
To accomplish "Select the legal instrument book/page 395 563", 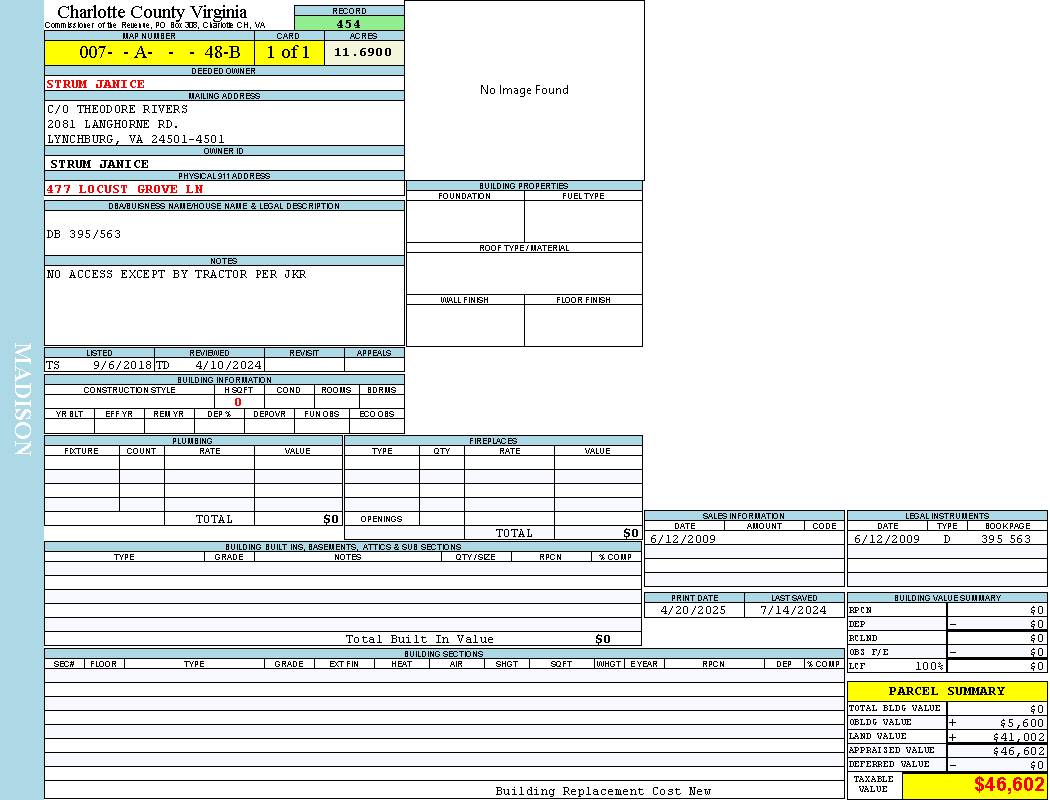I will (1005, 539).
